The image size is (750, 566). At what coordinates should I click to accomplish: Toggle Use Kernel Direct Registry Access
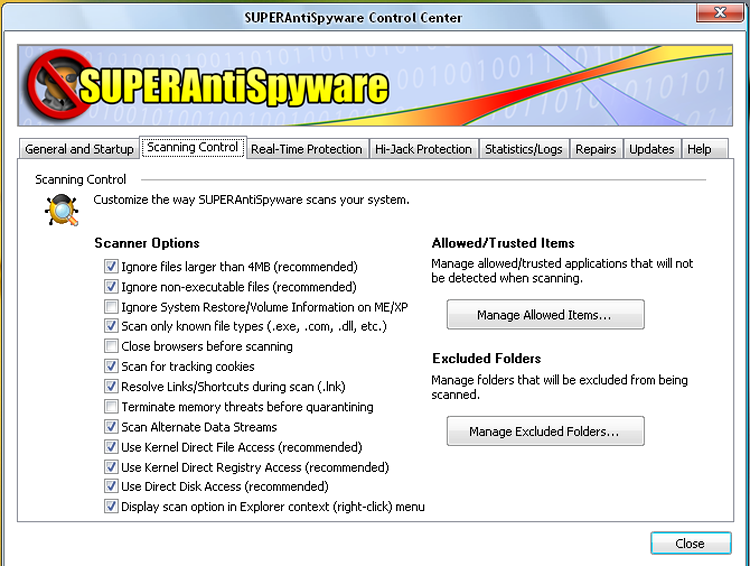(x=111, y=466)
